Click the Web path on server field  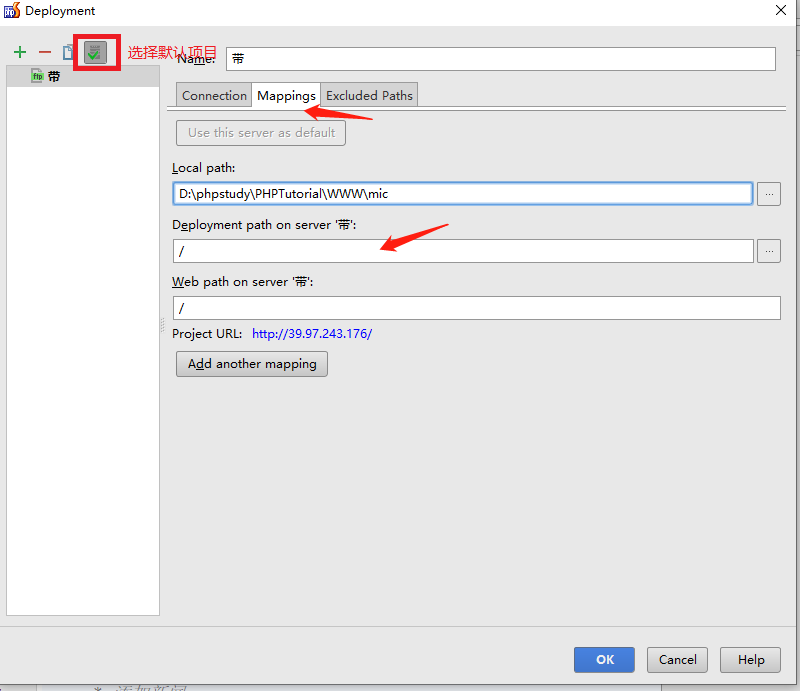tap(477, 308)
